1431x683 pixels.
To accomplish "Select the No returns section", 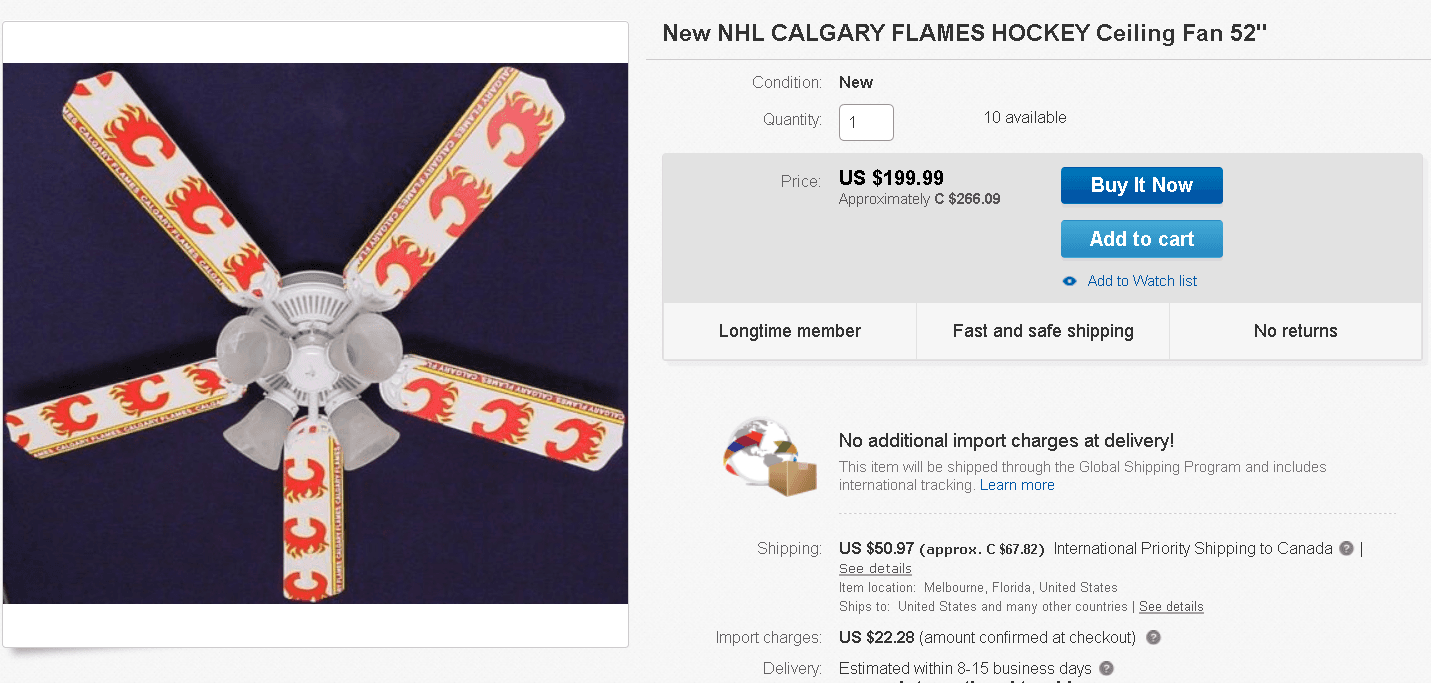I will tap(1295, 331).
